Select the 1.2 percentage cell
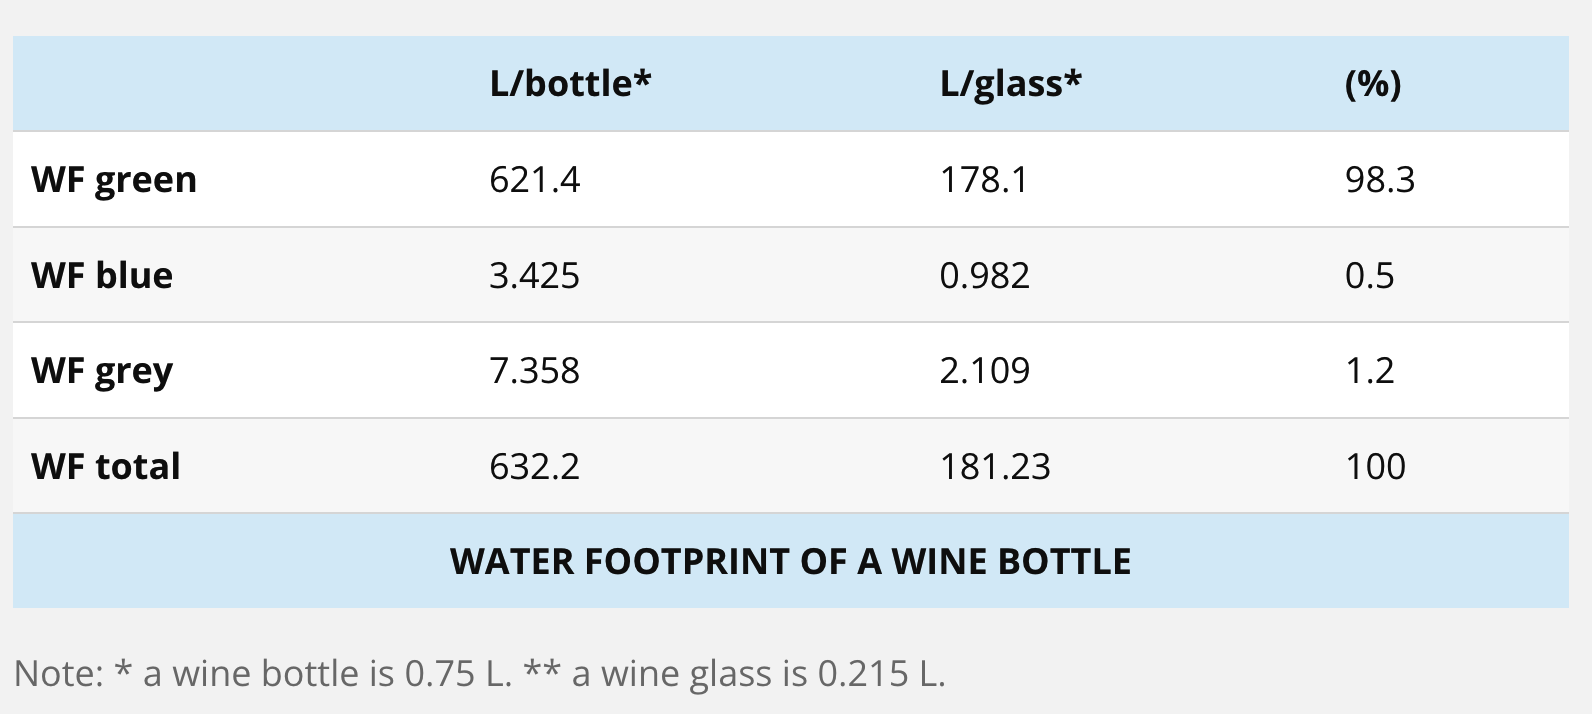 tap(1369, 371)
